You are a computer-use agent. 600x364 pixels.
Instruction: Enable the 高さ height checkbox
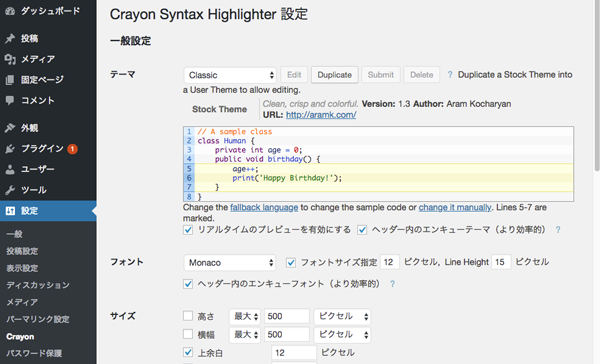click(x=188, y=316)
